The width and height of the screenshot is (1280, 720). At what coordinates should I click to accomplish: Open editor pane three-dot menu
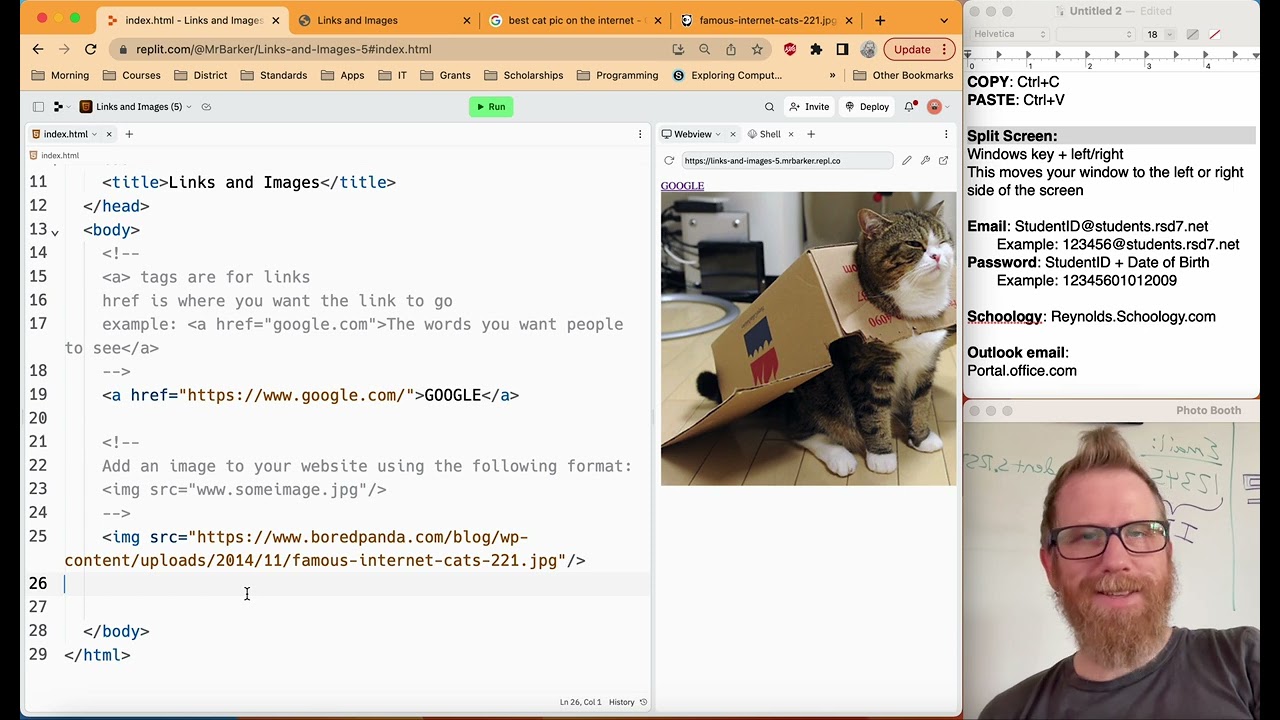(x=640, y=134)
